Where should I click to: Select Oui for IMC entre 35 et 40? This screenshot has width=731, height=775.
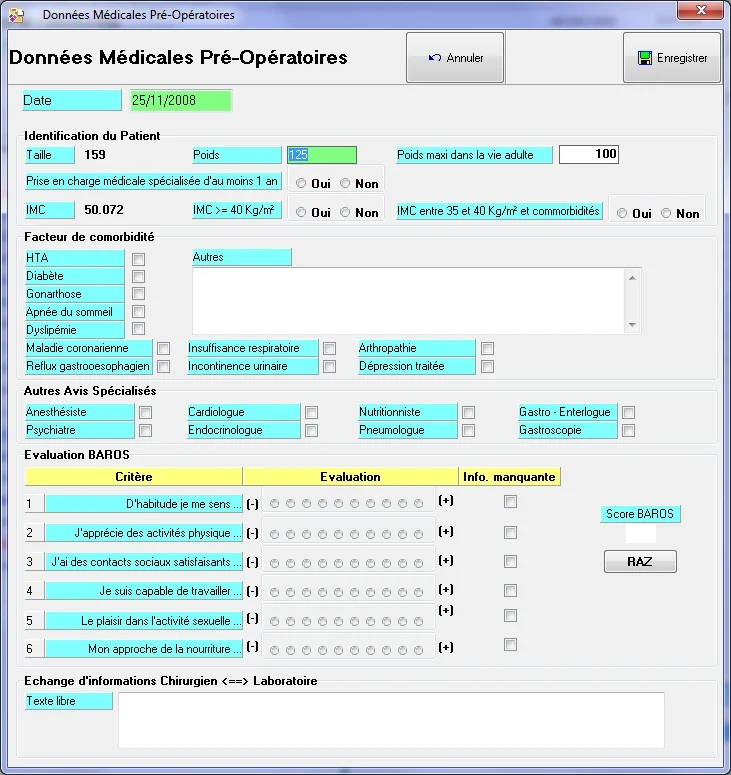(622, 213)
